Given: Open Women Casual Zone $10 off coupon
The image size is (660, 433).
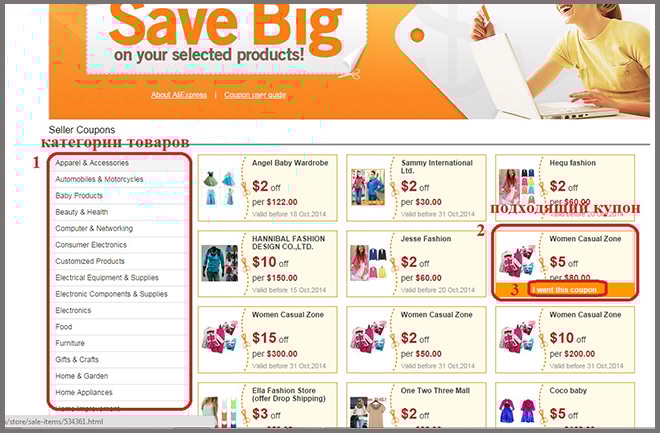Looking at the screenshot, I should 565,340.
